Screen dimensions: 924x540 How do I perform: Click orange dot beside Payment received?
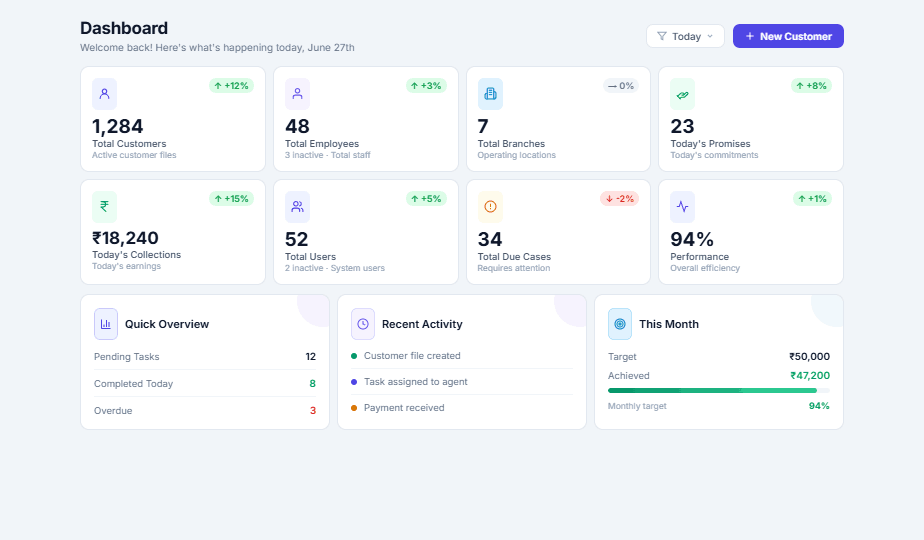(x=354, y=408)
